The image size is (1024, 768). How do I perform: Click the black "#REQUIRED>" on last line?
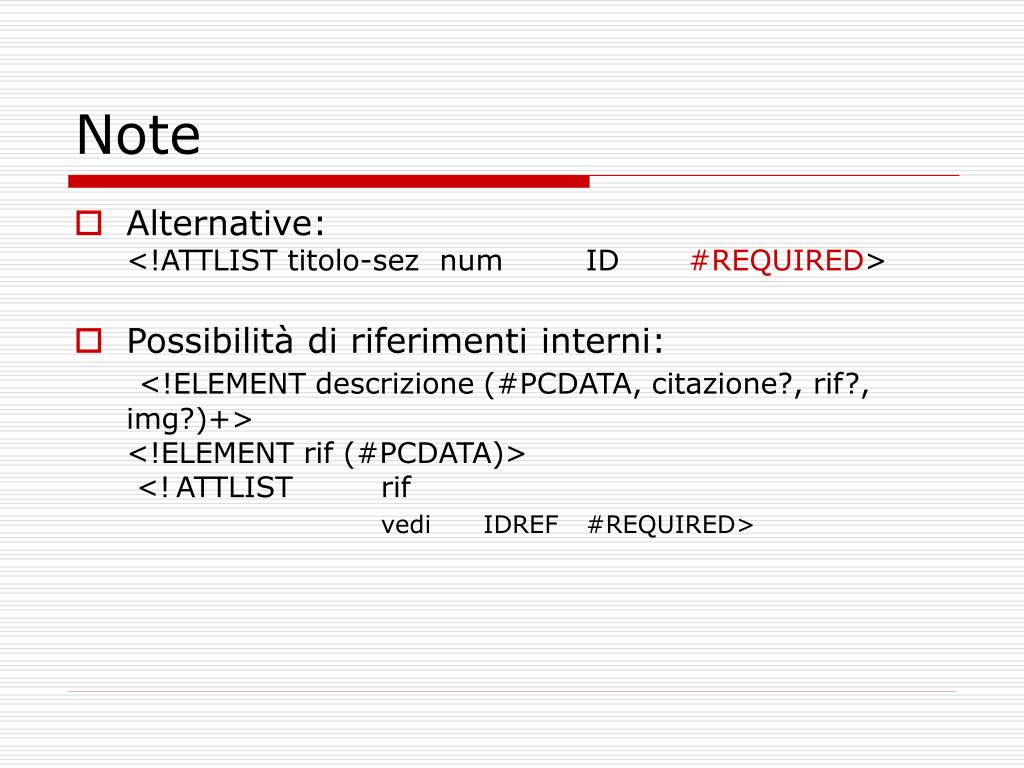pos(670,524)
